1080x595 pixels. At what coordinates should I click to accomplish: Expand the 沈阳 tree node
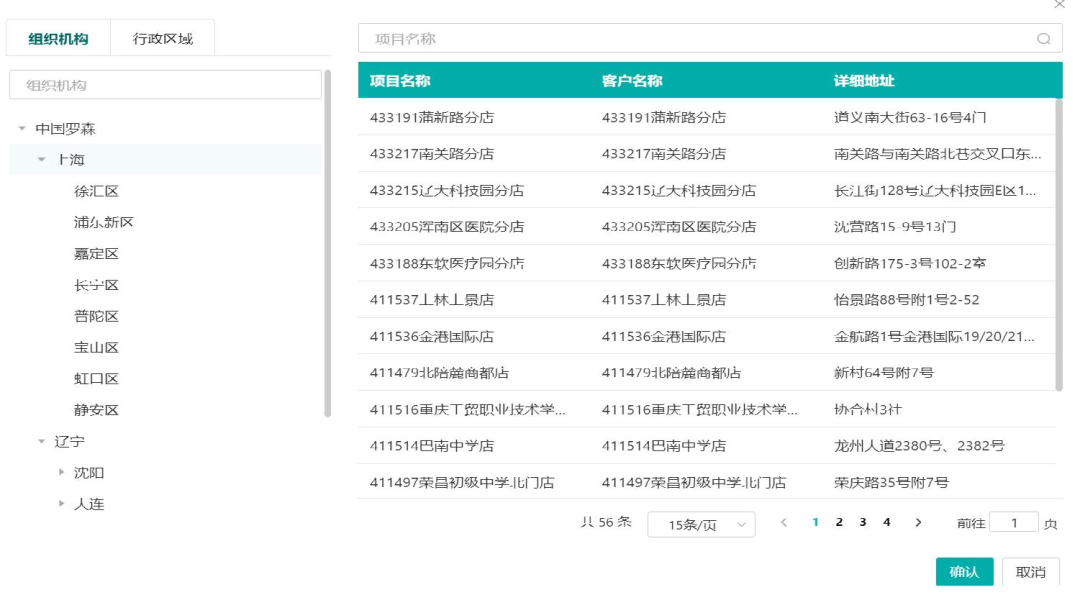(61, 473)
